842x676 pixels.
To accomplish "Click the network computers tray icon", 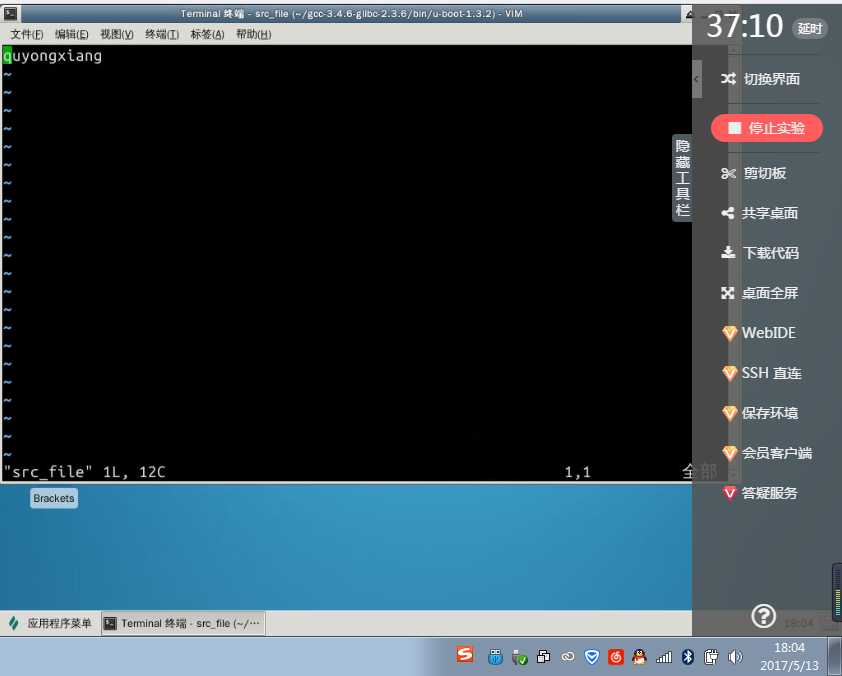I will [x=543, y=656].
